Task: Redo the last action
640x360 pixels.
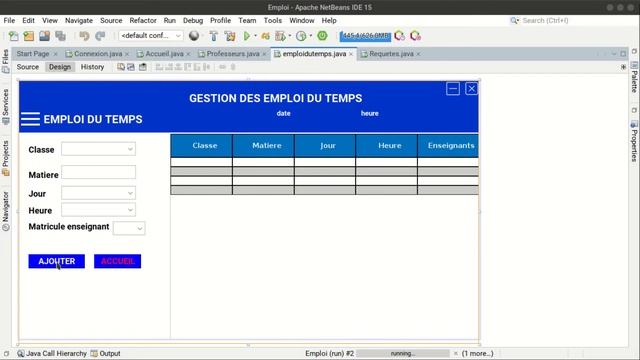Action: (x=100, y=36)
